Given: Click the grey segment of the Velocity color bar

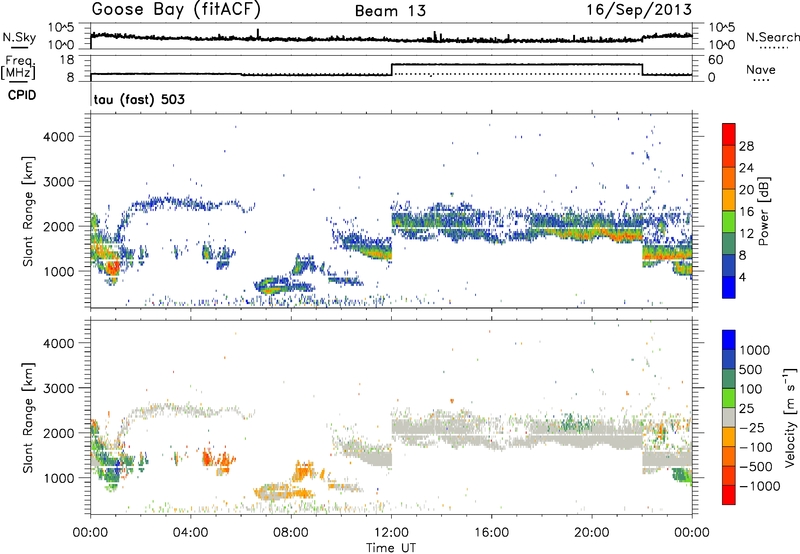Looking at the screenshot, I should pos(729,417).
